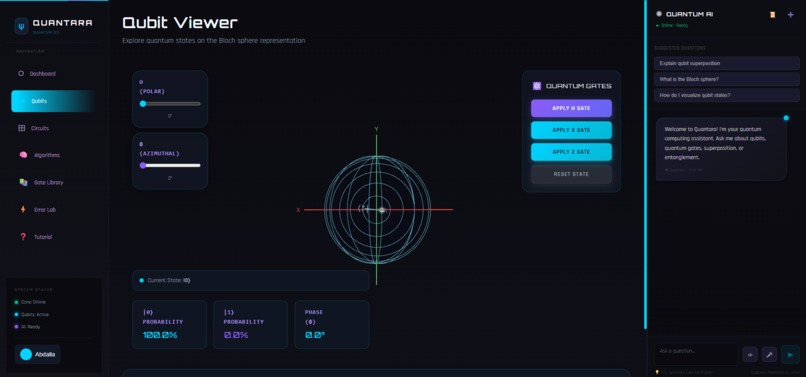Click the 'Qubit Viewer' page heading

tap(180, 23)
